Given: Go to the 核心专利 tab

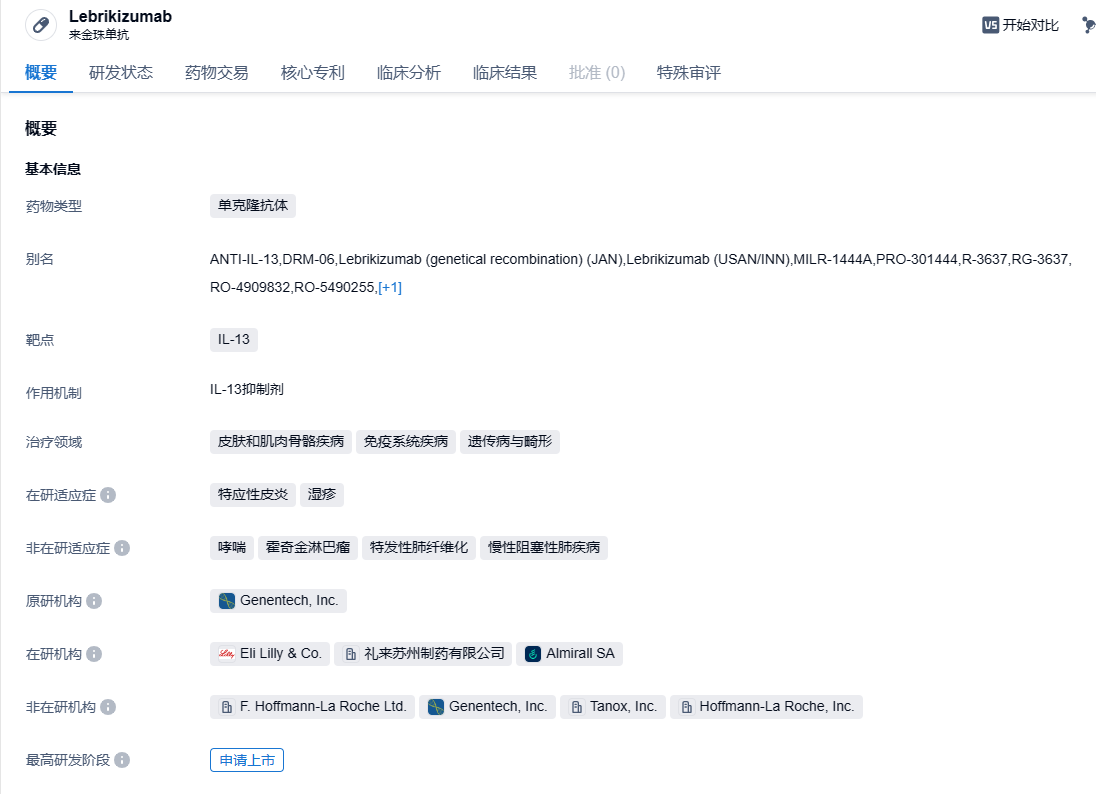Looking at the screenshot, I should coord(313,73).
